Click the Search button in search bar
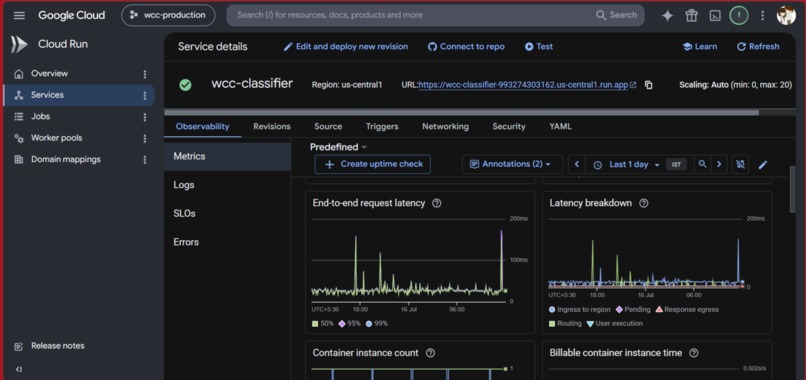The image size is (806, 380). 616,15
